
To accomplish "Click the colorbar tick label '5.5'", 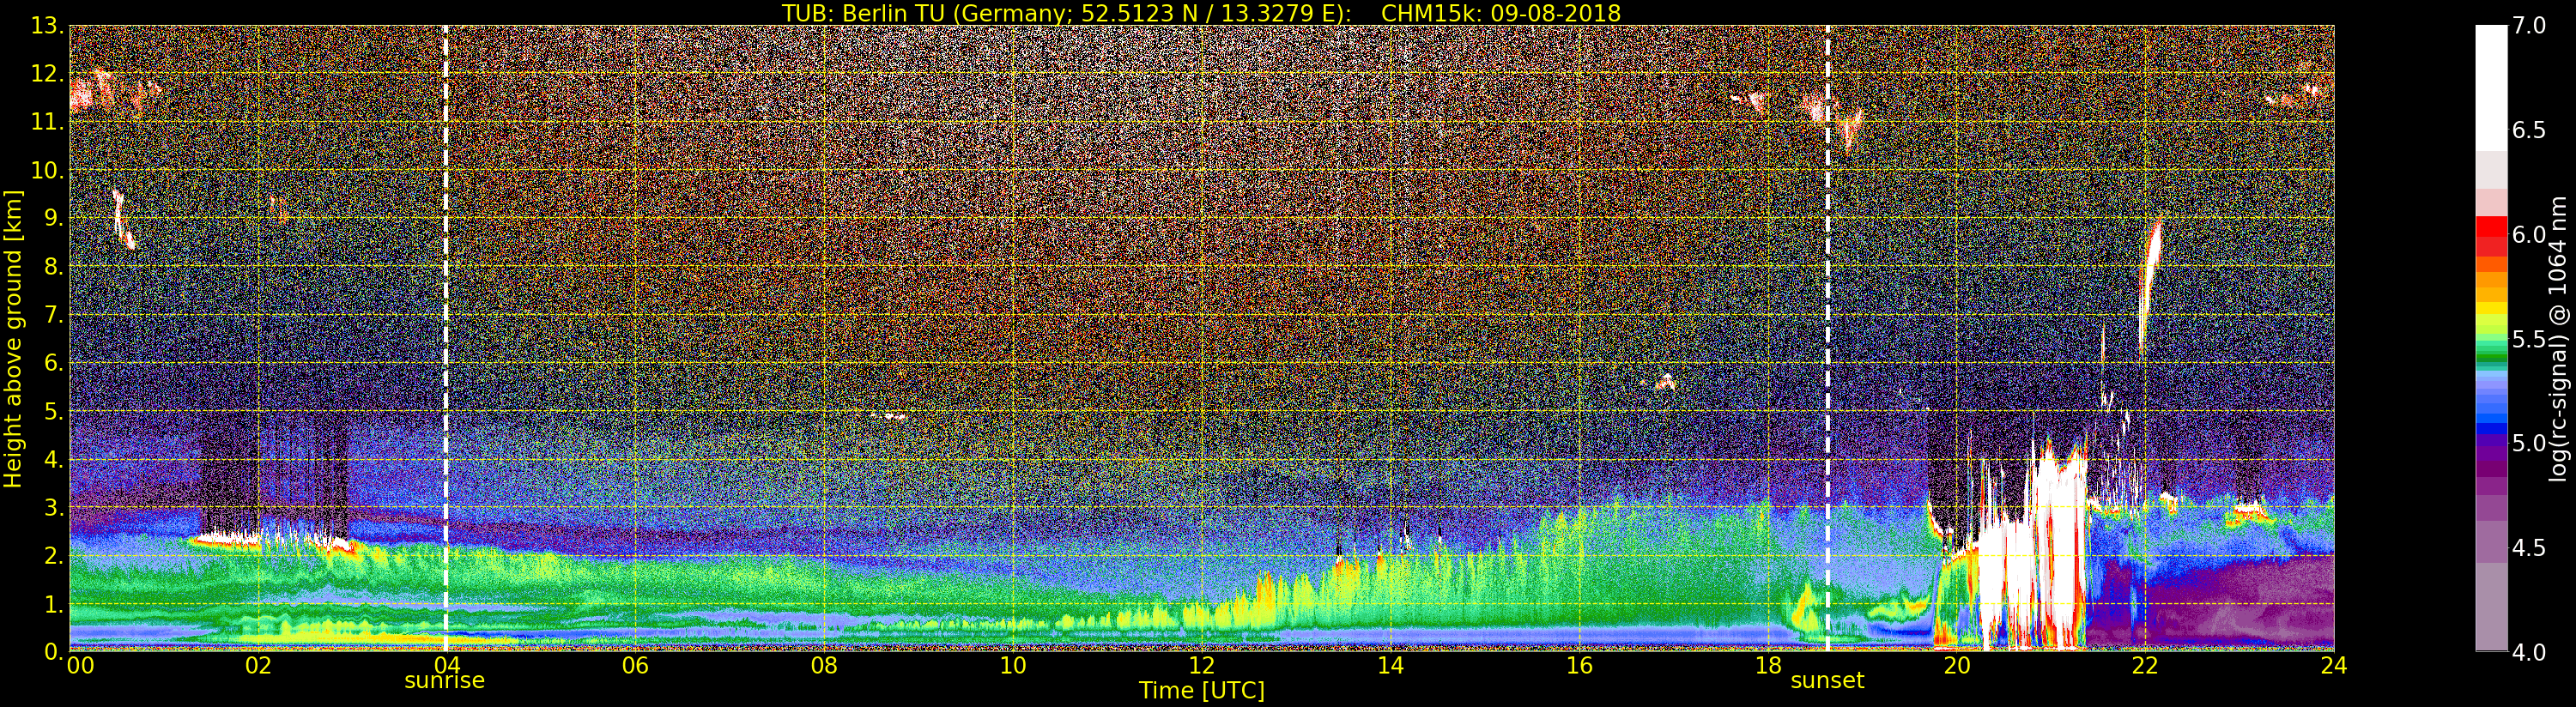I will (2529, 339).
